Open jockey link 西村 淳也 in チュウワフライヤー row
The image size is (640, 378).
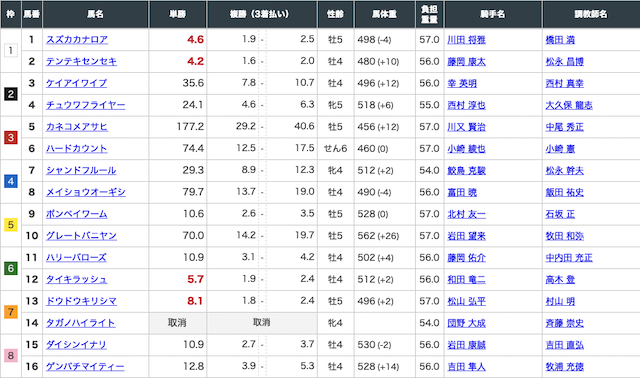(x=466, y=105)
